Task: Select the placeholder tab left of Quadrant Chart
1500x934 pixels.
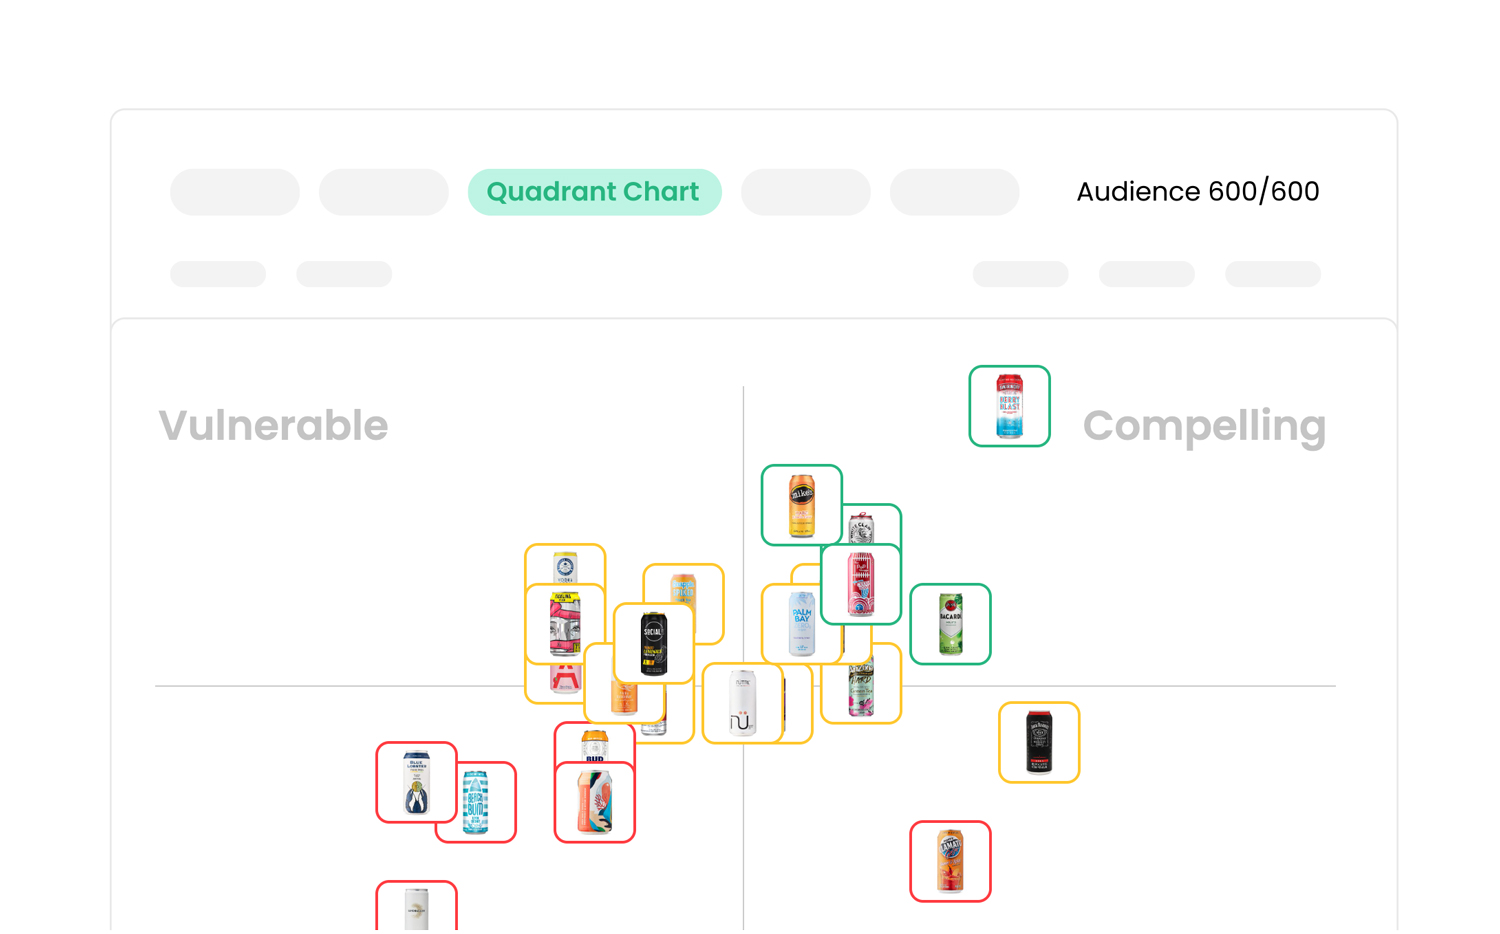Action: [383, 192]
